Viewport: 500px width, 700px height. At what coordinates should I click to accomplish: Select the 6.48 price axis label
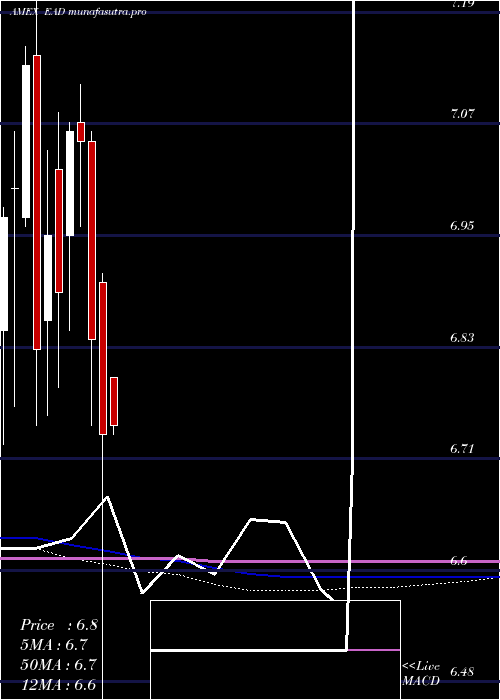coord(462,672)
